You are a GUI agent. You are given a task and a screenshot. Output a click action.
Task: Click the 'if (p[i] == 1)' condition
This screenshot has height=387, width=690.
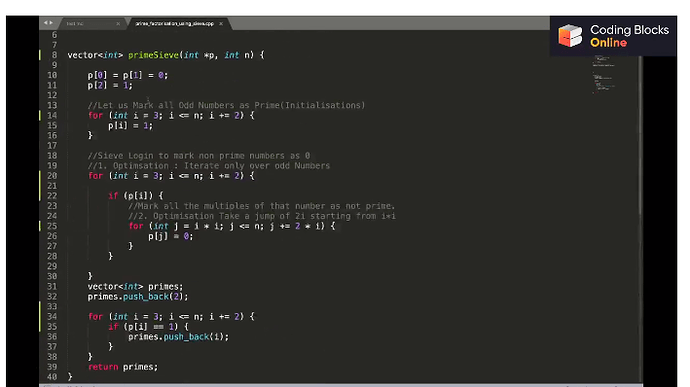pos(148,327)
